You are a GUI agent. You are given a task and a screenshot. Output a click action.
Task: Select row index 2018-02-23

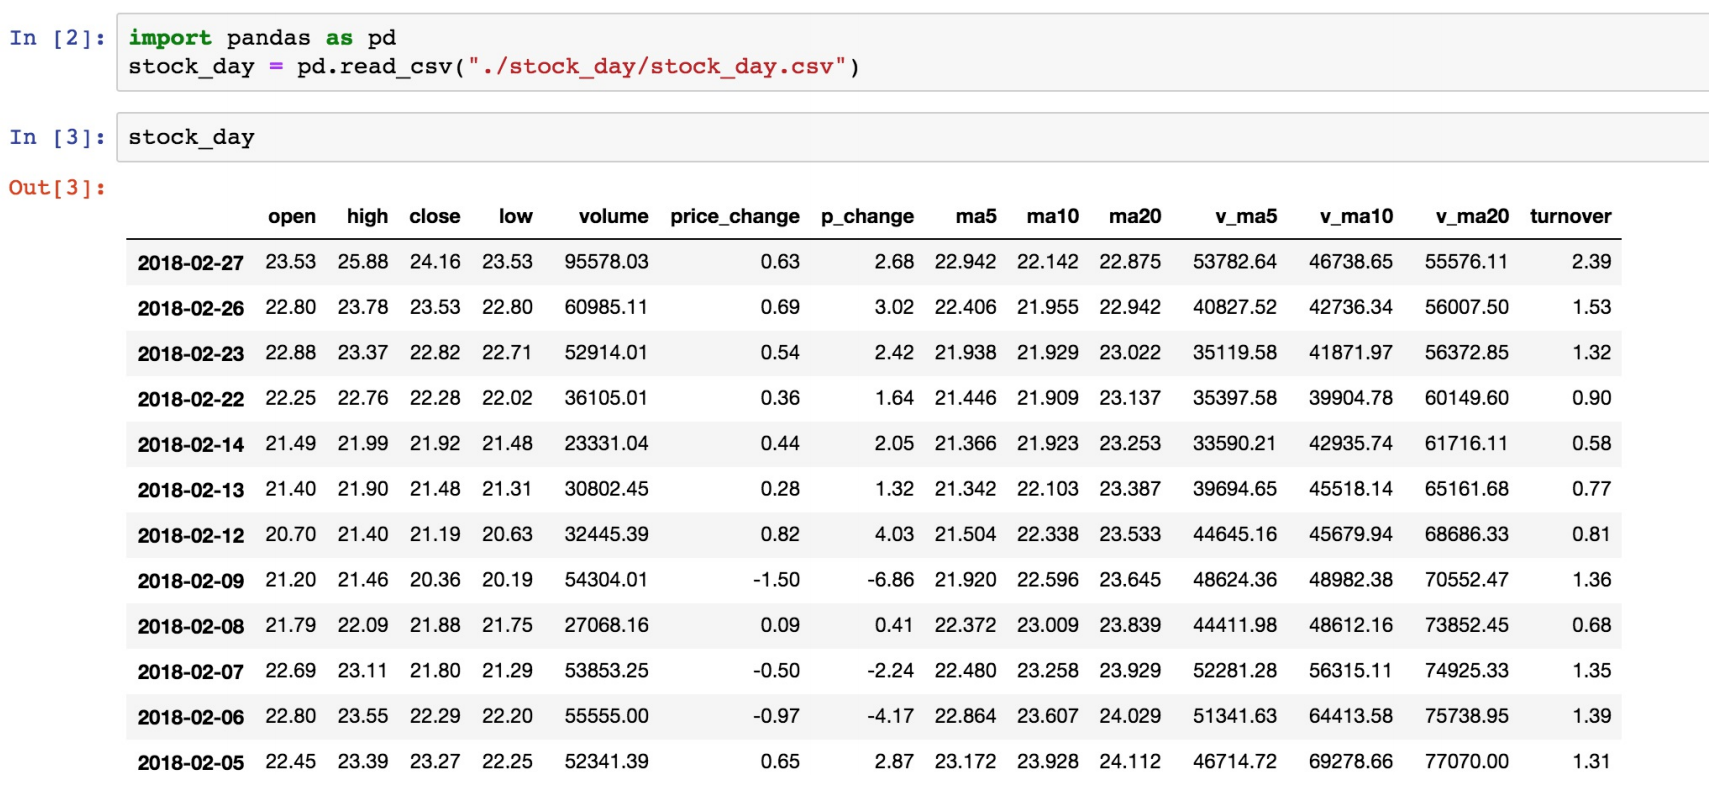coord(190,354)
